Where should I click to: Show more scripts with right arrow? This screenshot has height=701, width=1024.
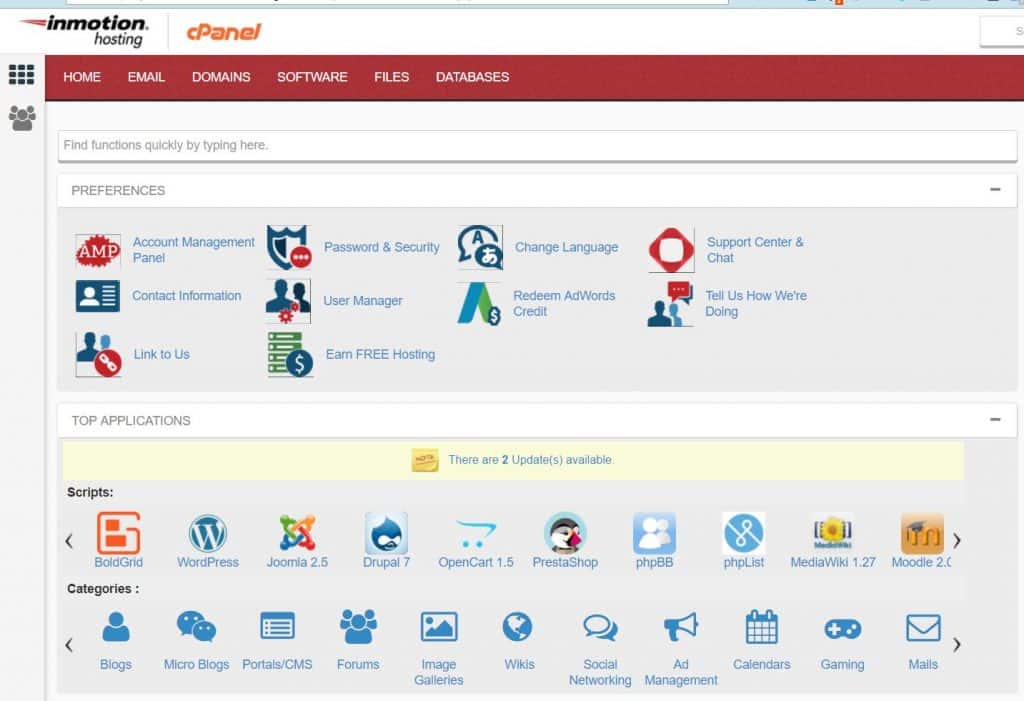point(957,540)
